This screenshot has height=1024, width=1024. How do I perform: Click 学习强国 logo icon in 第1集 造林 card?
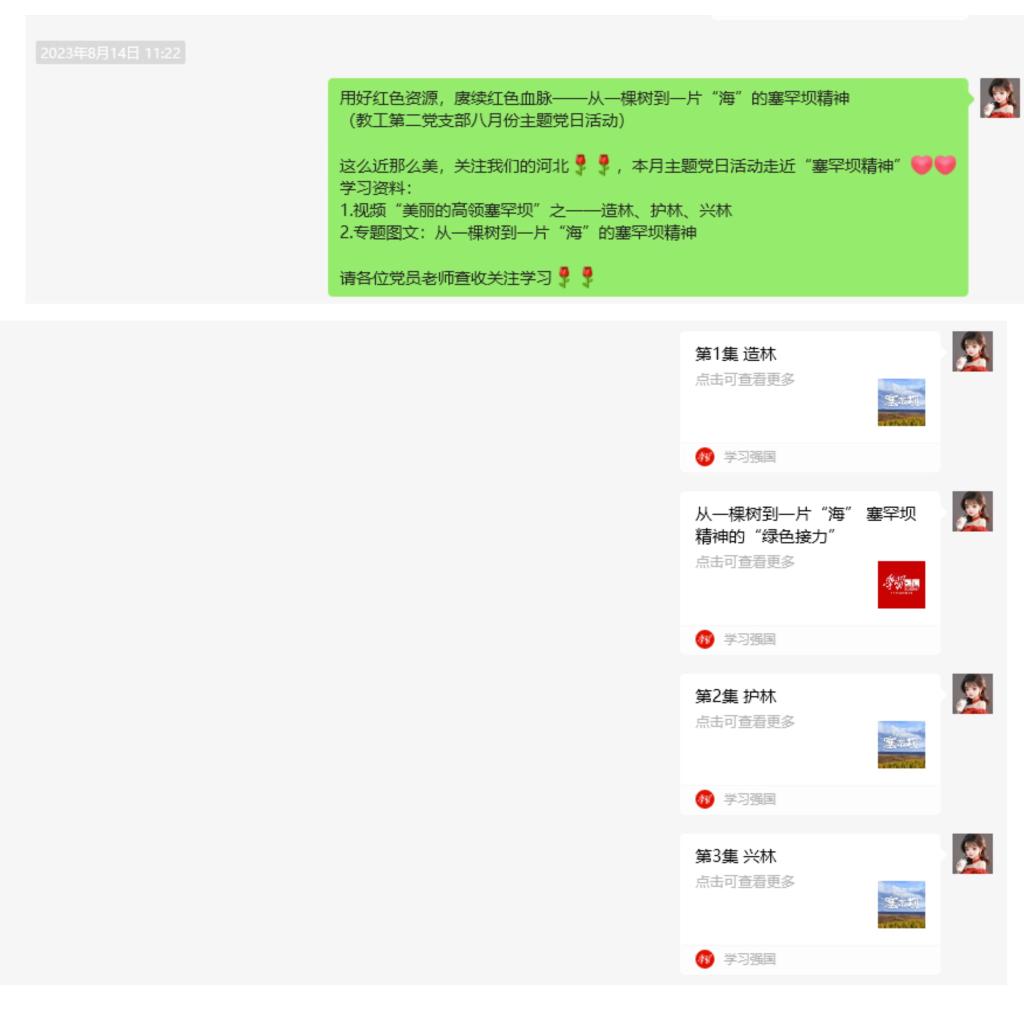coord(705,457)
